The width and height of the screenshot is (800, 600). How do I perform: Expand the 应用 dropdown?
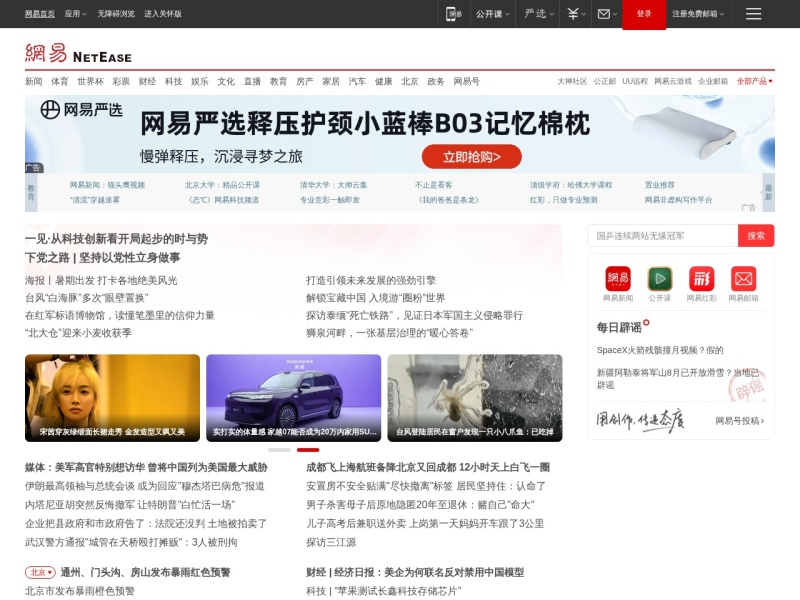pyautogui.click(x=76, y=14)
